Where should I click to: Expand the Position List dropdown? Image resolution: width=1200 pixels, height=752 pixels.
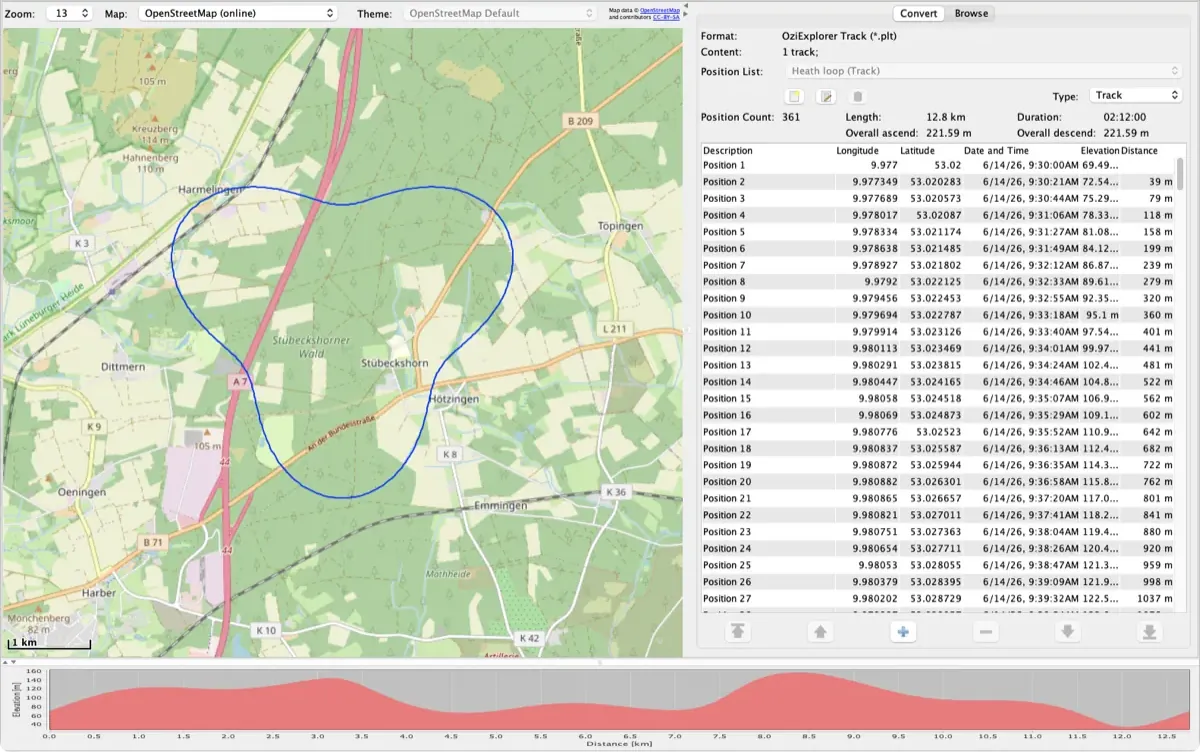[x=983, y=71]
